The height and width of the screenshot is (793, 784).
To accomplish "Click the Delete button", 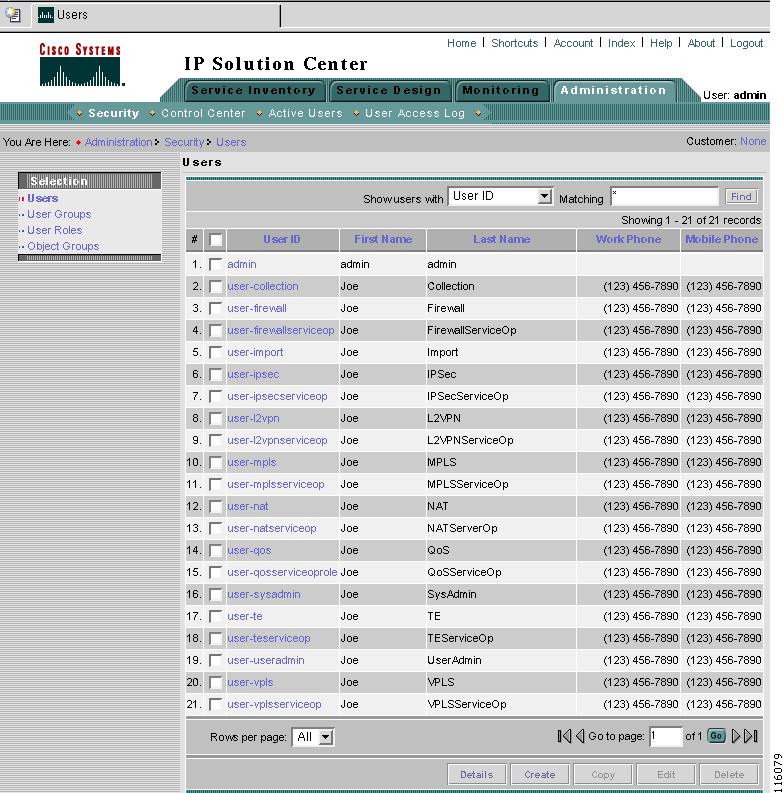I will 729,774.
